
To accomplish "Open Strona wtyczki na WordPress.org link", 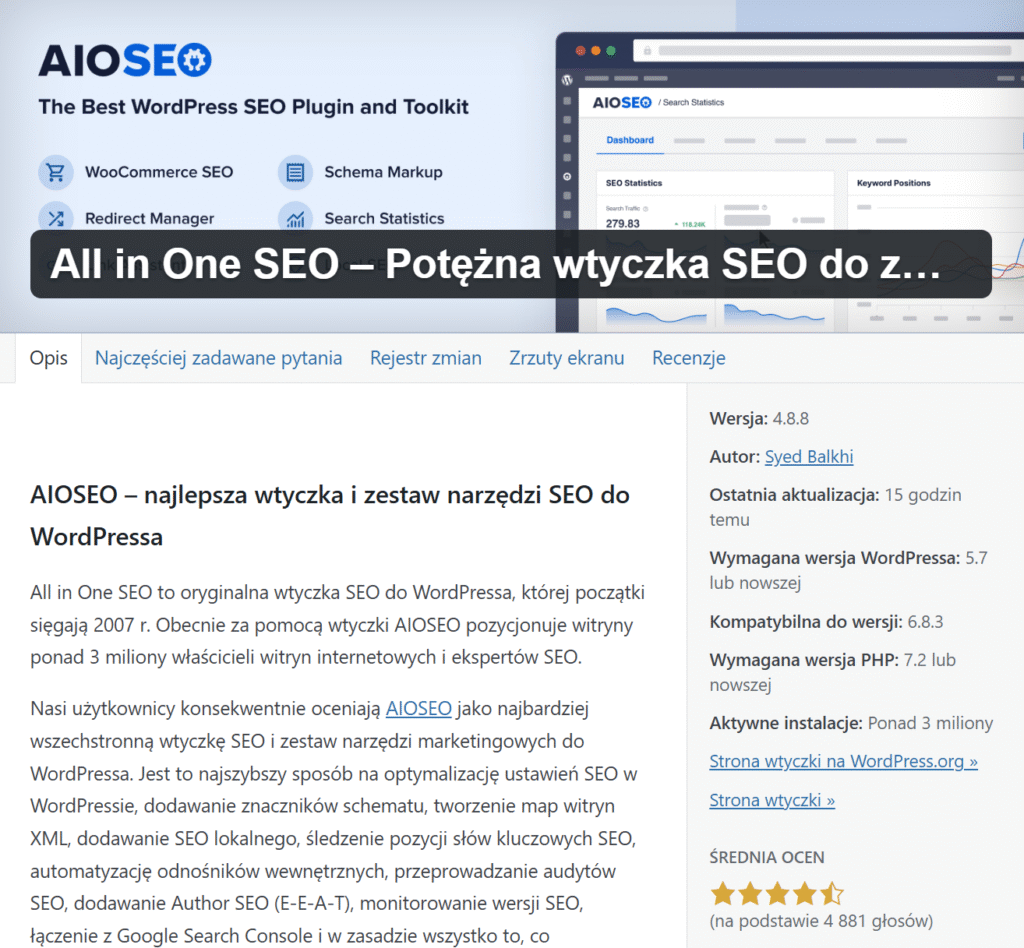I will (843, 761).
